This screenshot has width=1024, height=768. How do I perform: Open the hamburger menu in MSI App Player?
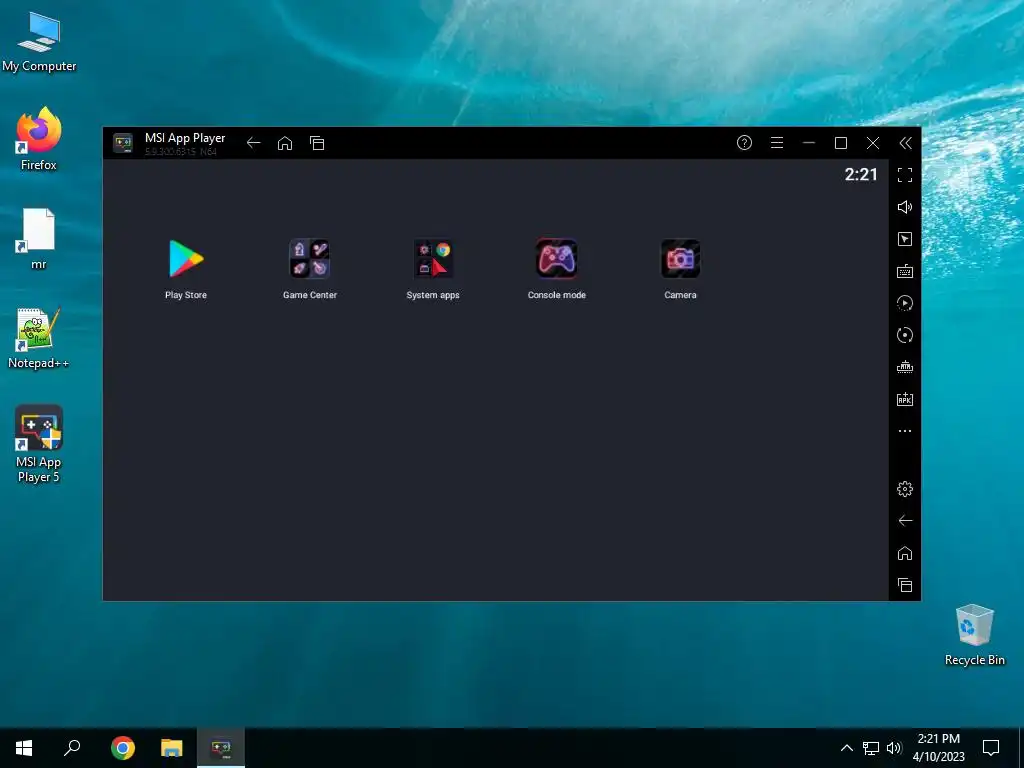tap(776, 142)
